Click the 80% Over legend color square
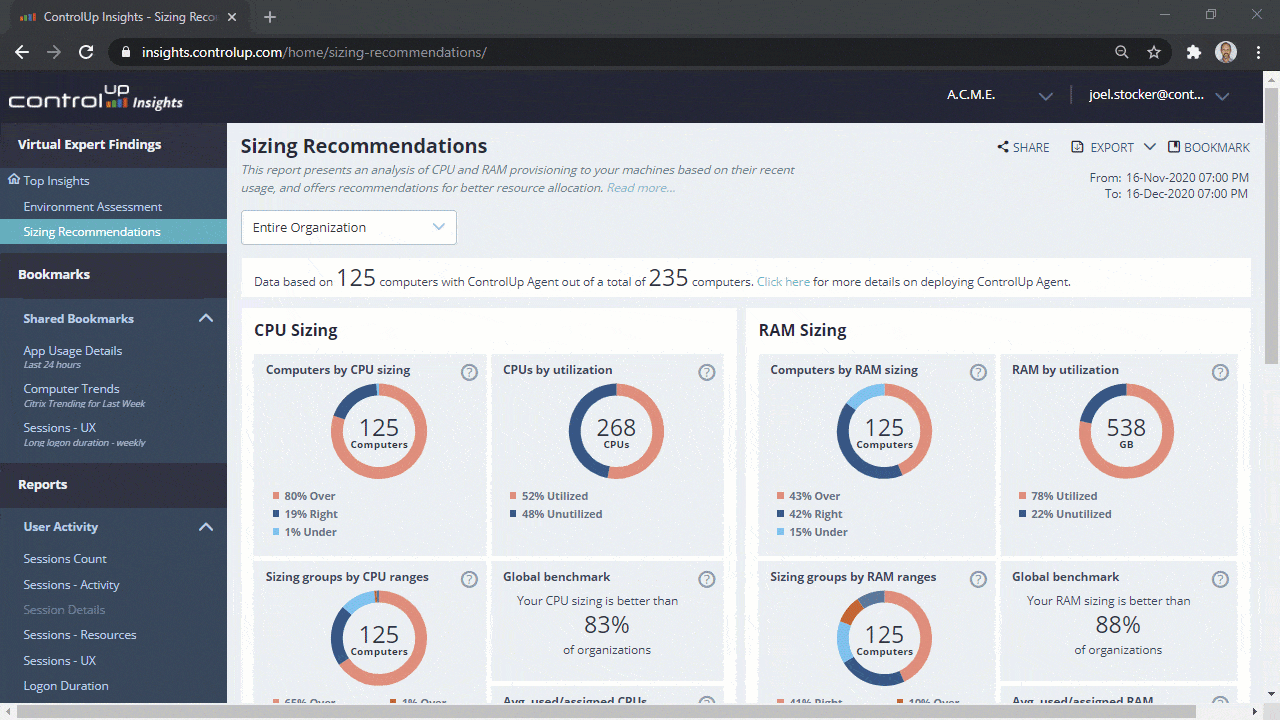This screenshot has height=720, width=1280. 276,496
